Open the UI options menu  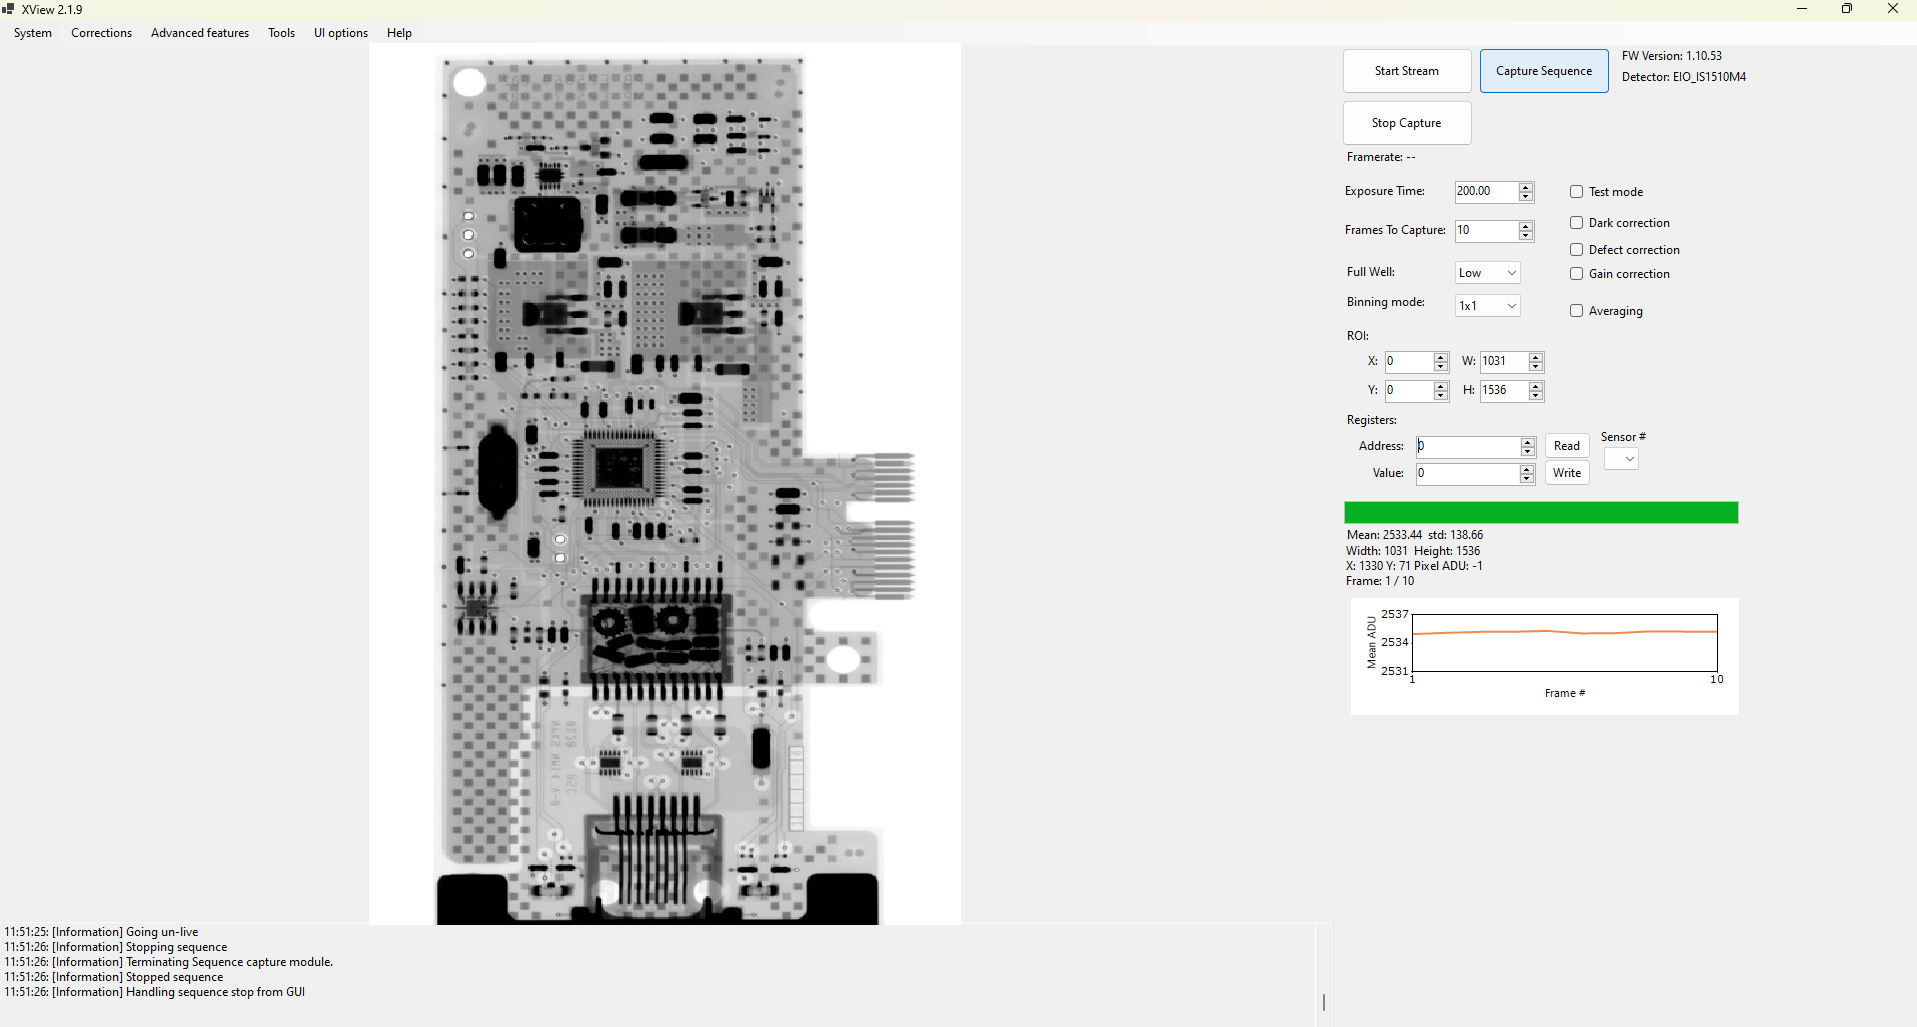pos(341,33)
